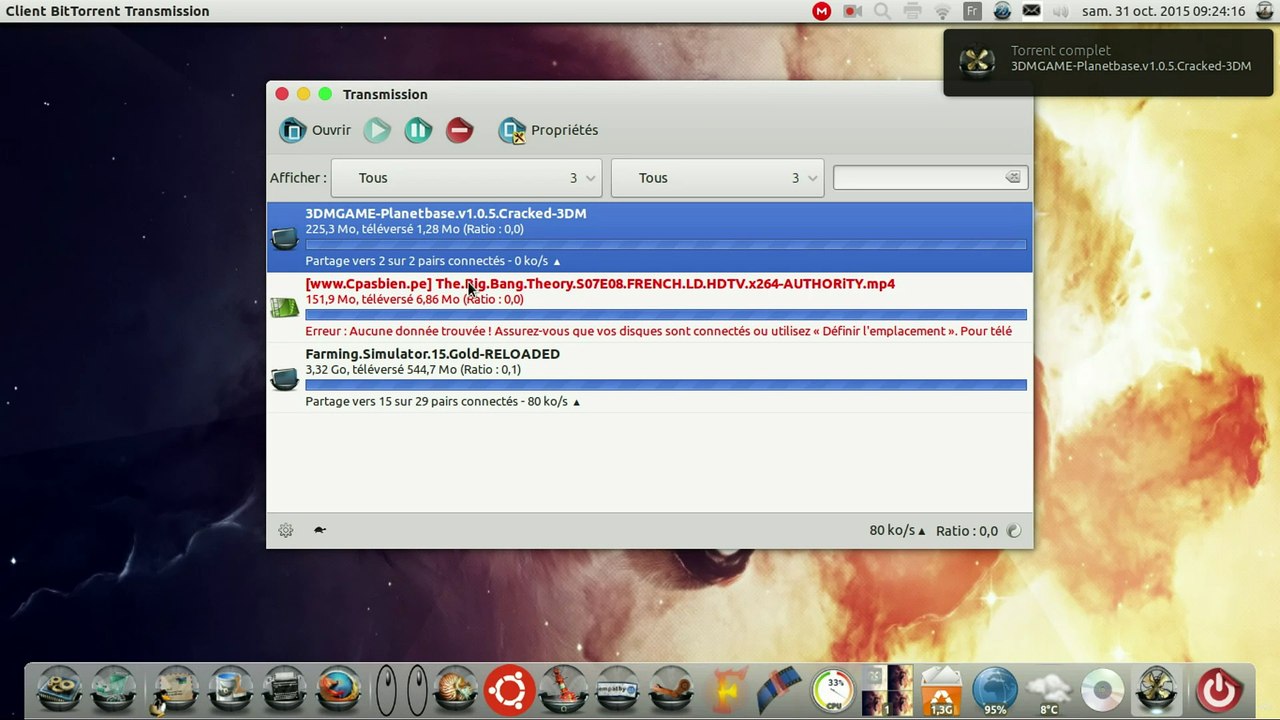The height and width of the screenshot is (720, 1280).
Task: Open the magnifier search indicator in top bar
Action: 882,11
